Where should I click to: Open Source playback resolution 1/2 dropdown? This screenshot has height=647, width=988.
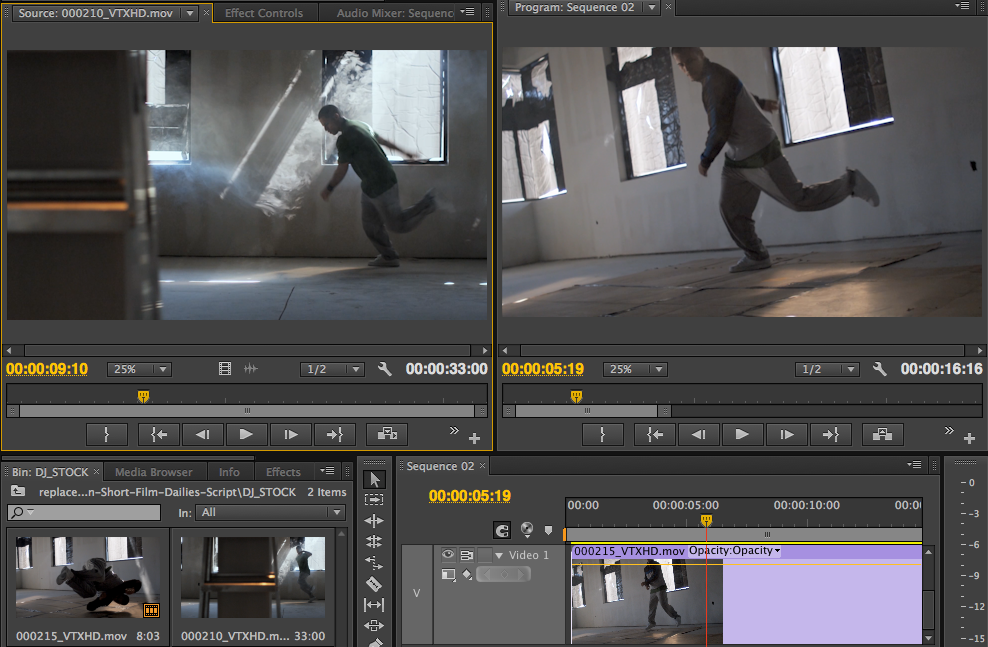(332, 369)
